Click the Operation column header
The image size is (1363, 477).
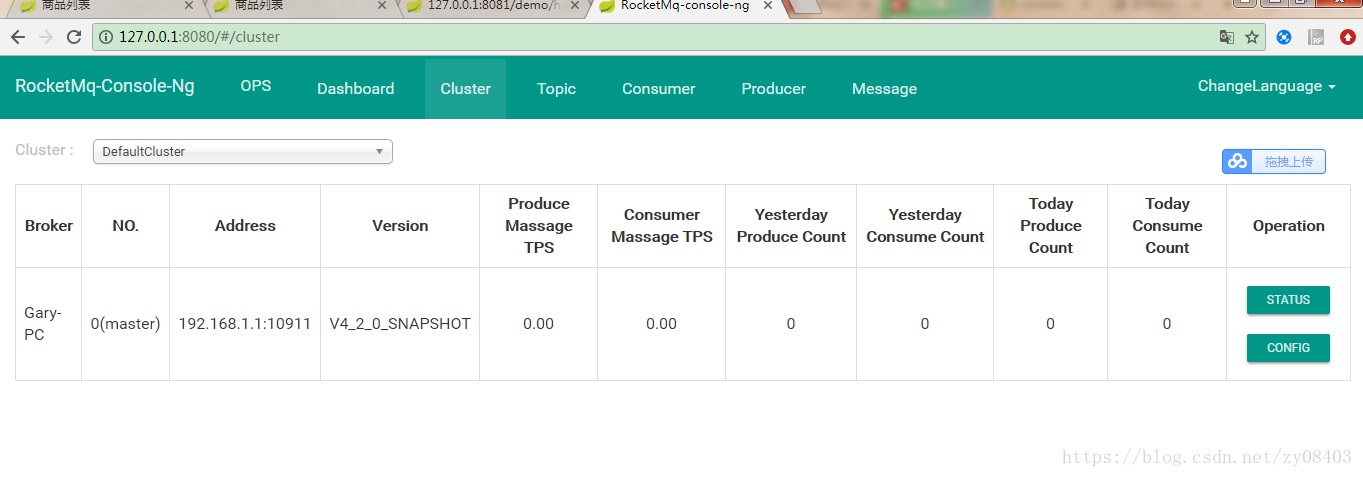tap(1288, 226)
